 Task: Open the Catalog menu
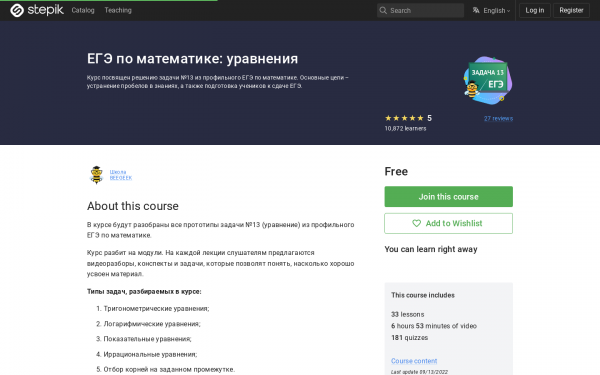tap(83, 10)
